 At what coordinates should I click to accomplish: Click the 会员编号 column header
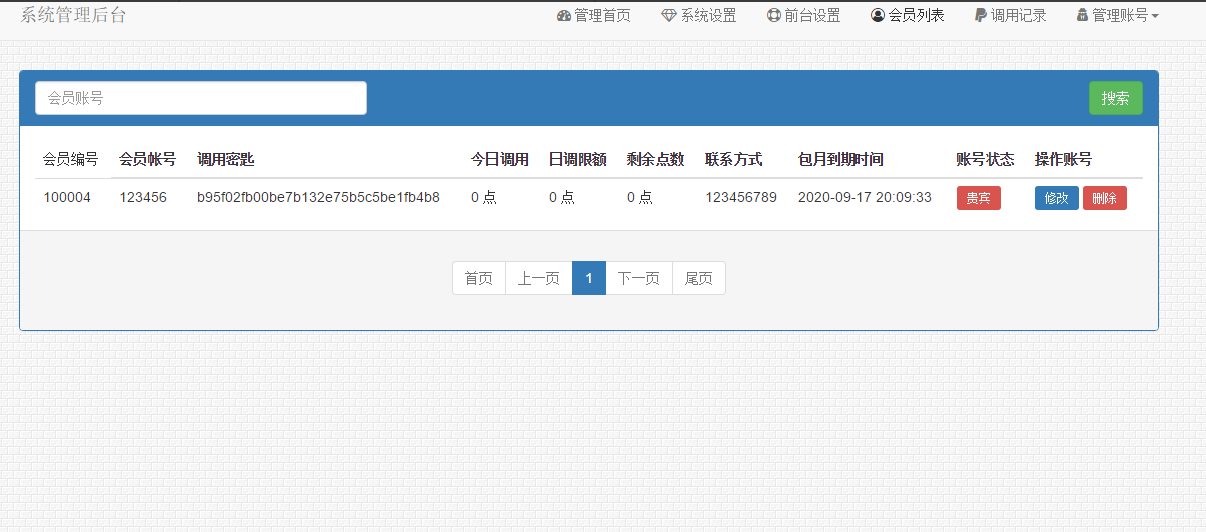click(70, 160)
